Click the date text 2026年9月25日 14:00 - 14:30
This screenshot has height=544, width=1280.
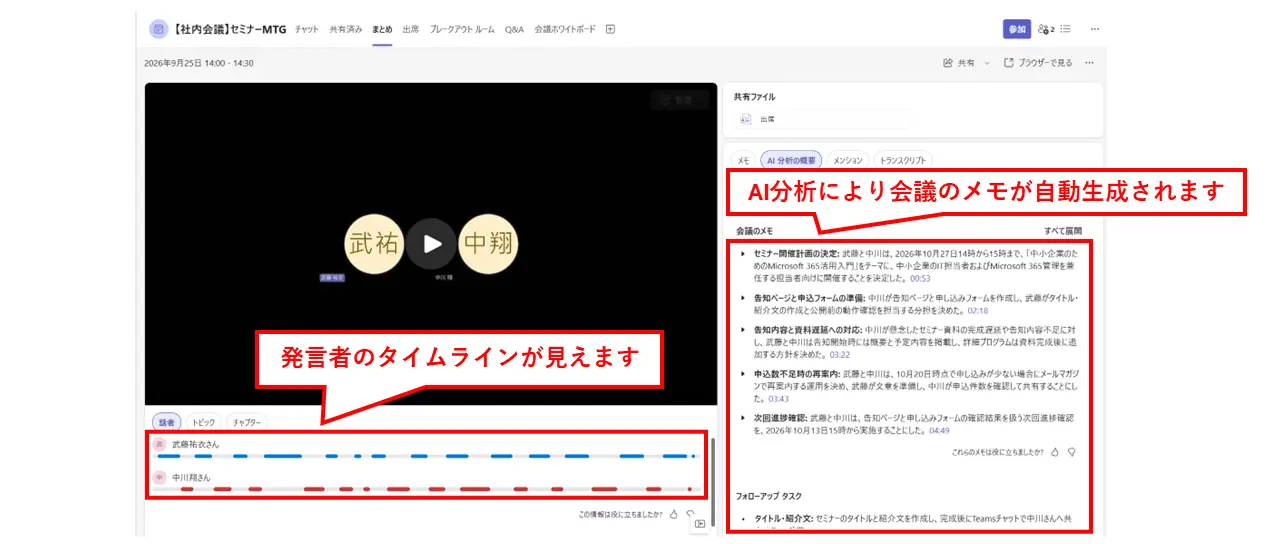tap(199, 62)
